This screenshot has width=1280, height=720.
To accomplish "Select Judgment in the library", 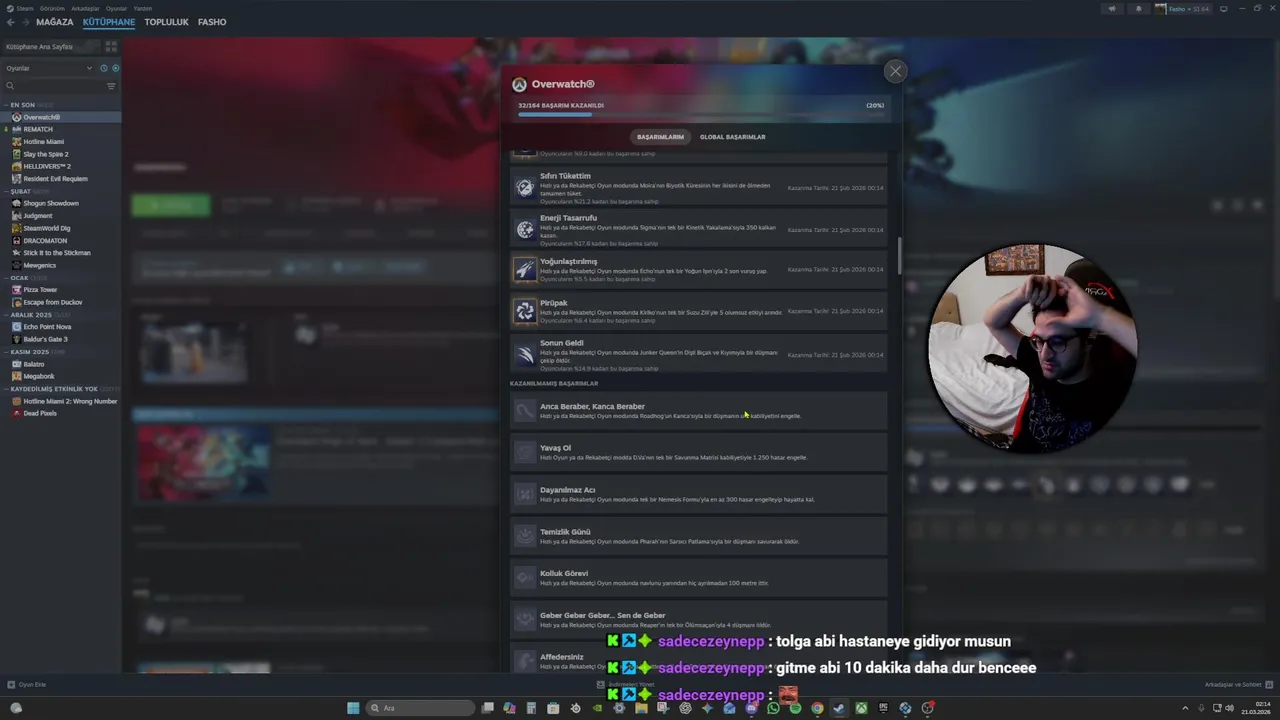I will tap(61, 216).
